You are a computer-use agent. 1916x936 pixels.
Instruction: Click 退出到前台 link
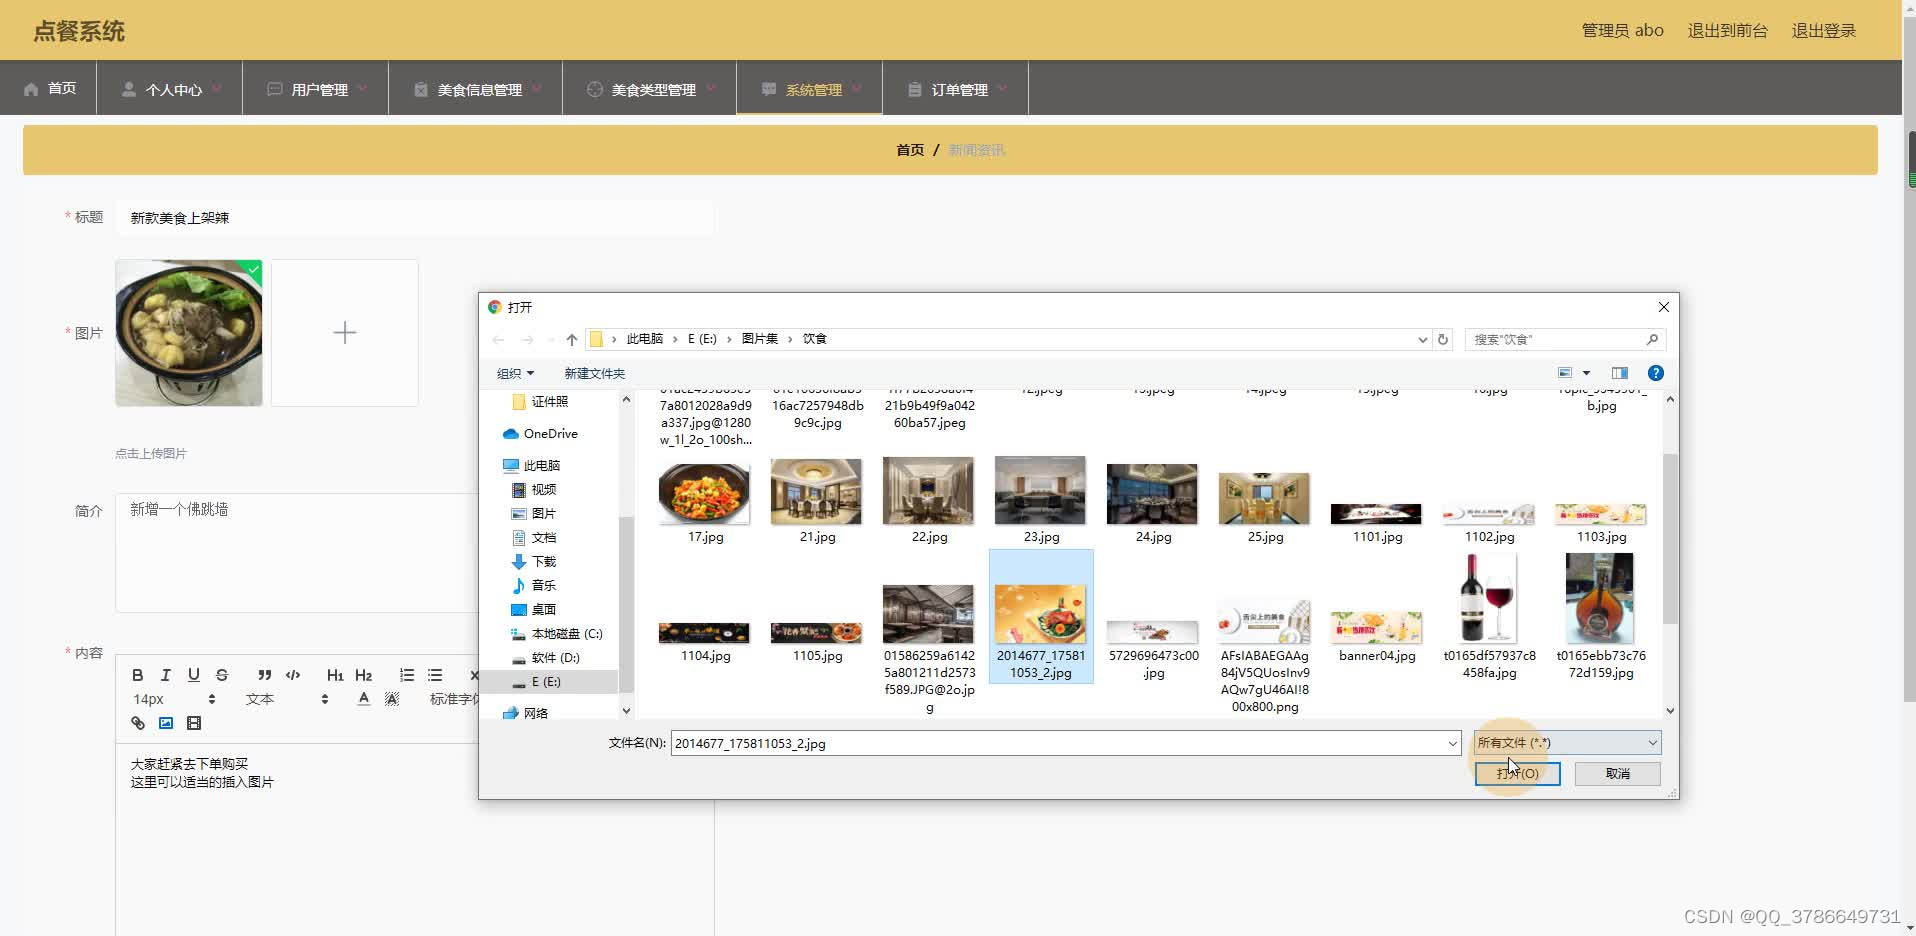(x=1727, y=31)
